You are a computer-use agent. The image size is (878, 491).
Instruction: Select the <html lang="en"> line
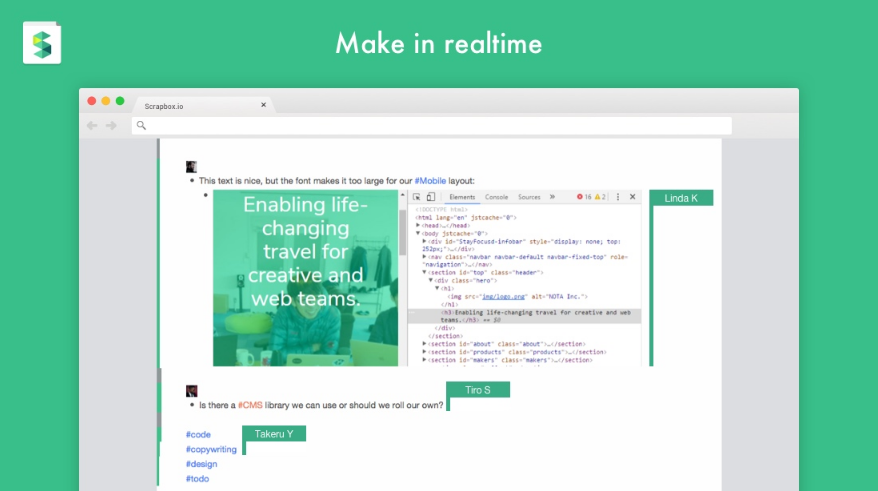click(x=465, y=217)
